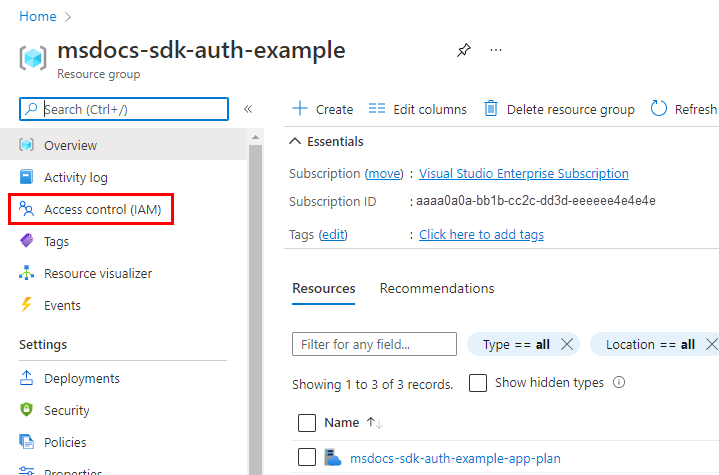
Task: Open Overview in the sidebar
Action: [124, 145]
